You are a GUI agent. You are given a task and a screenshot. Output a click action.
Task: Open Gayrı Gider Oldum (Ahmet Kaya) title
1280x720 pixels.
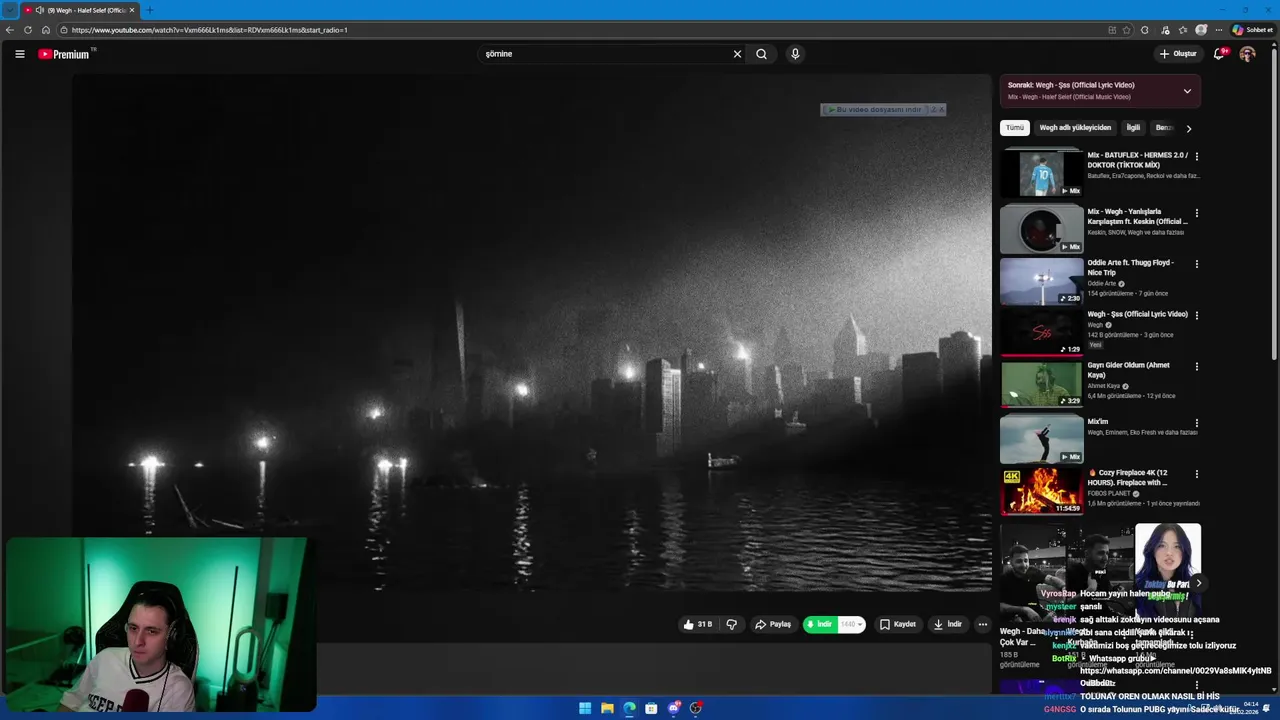pyautogui.click(x=1129, y=370)
